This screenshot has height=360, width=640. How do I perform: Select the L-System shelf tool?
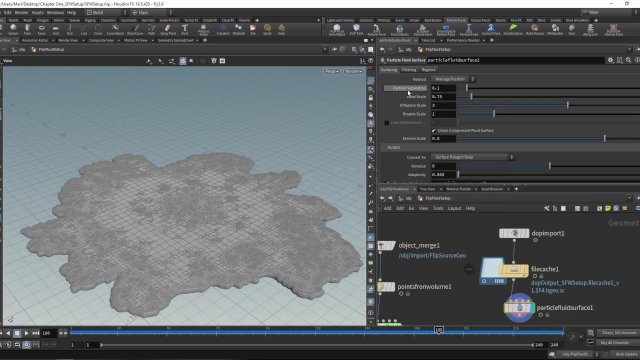223,29
